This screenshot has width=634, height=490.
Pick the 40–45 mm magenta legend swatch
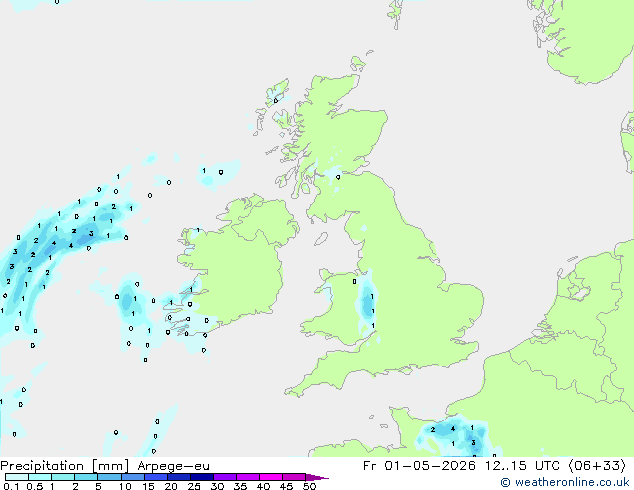(271, 477)
